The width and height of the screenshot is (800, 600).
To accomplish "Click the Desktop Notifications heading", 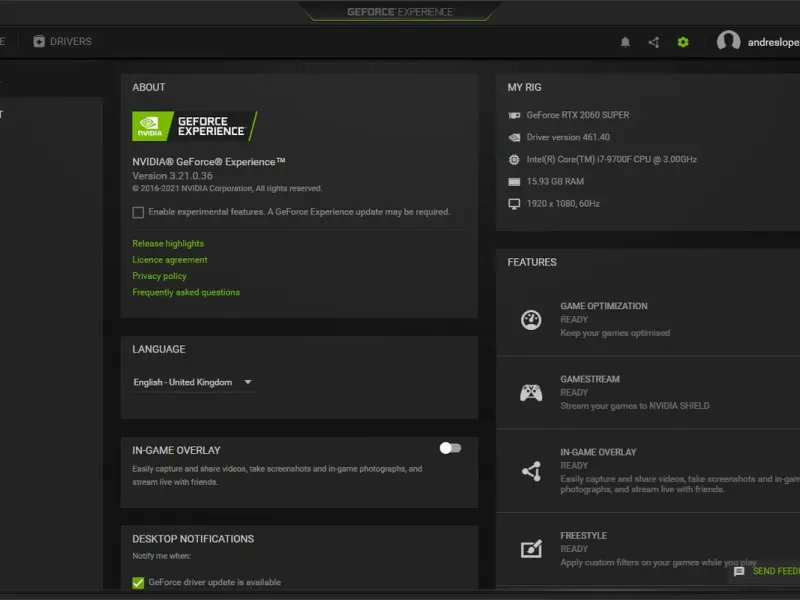I will pos(193,539).
